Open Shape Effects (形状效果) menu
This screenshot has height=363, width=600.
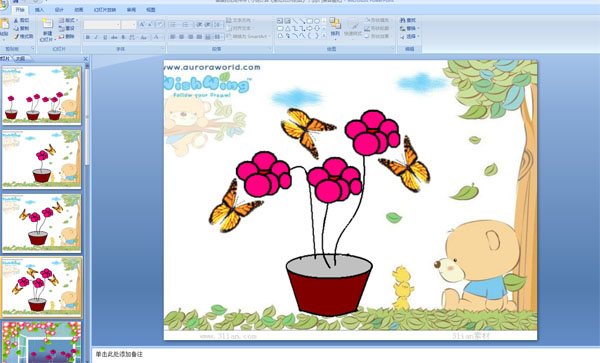pos(378,36)
